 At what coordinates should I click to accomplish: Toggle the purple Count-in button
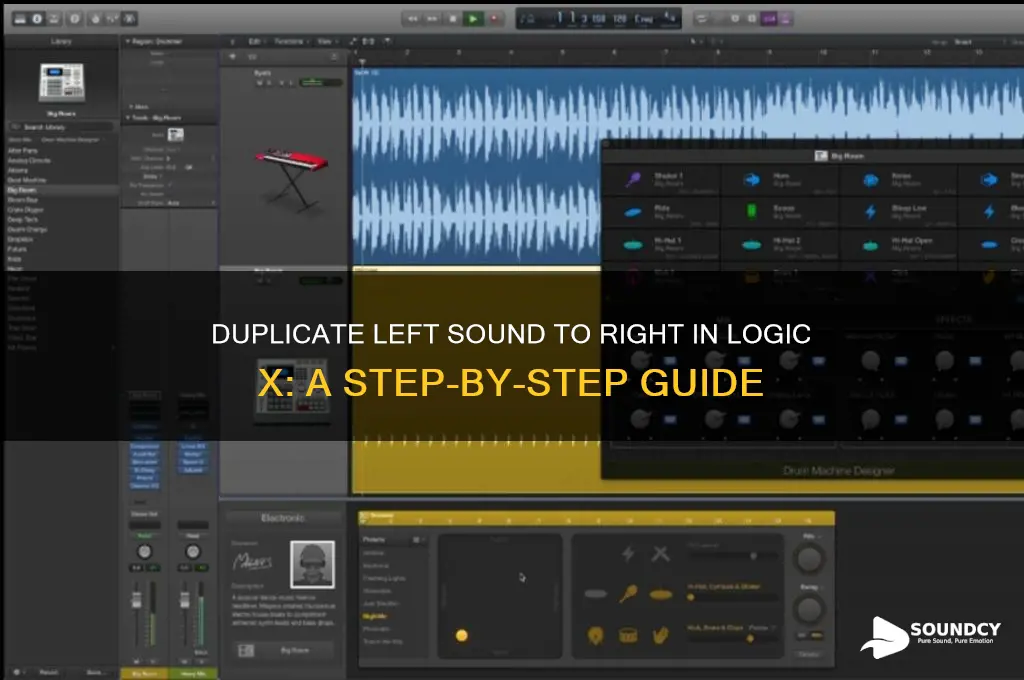(x=769, y=19)
